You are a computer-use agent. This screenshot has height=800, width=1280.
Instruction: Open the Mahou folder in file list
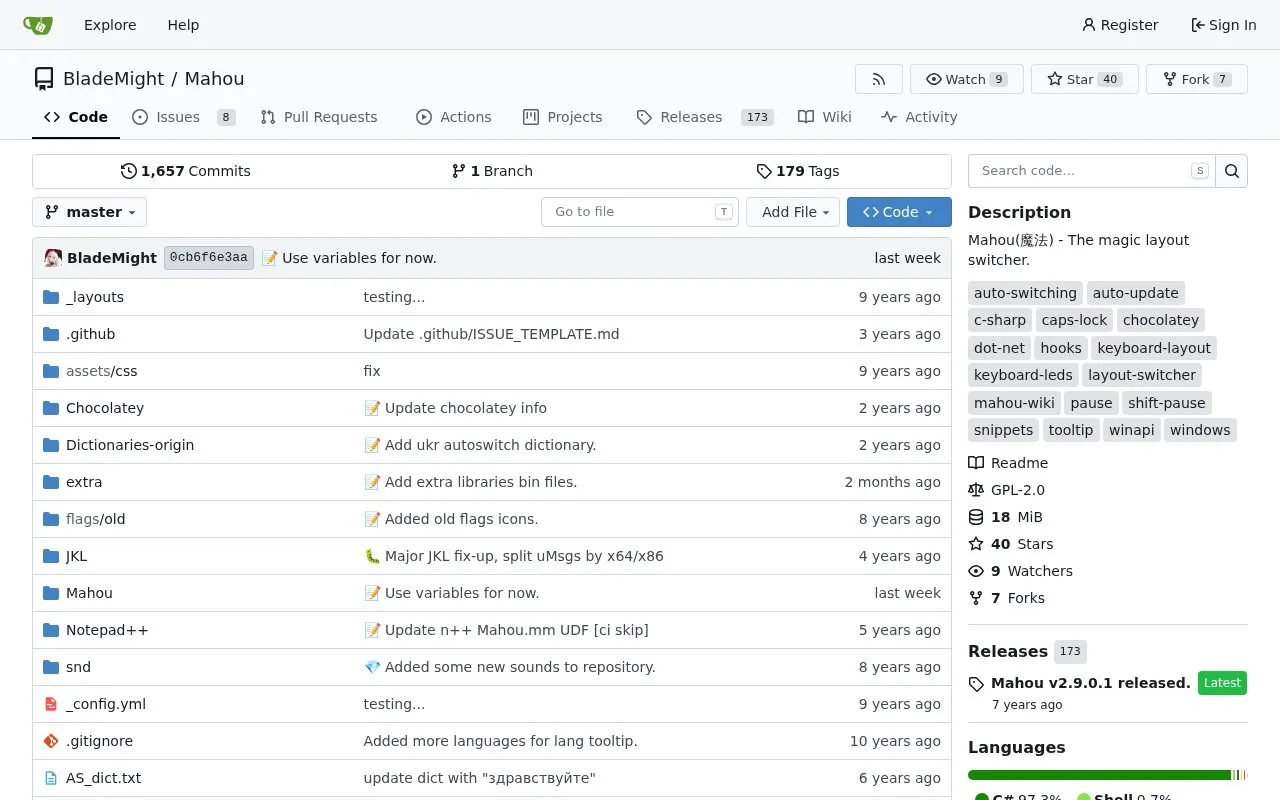coord(89,593)
